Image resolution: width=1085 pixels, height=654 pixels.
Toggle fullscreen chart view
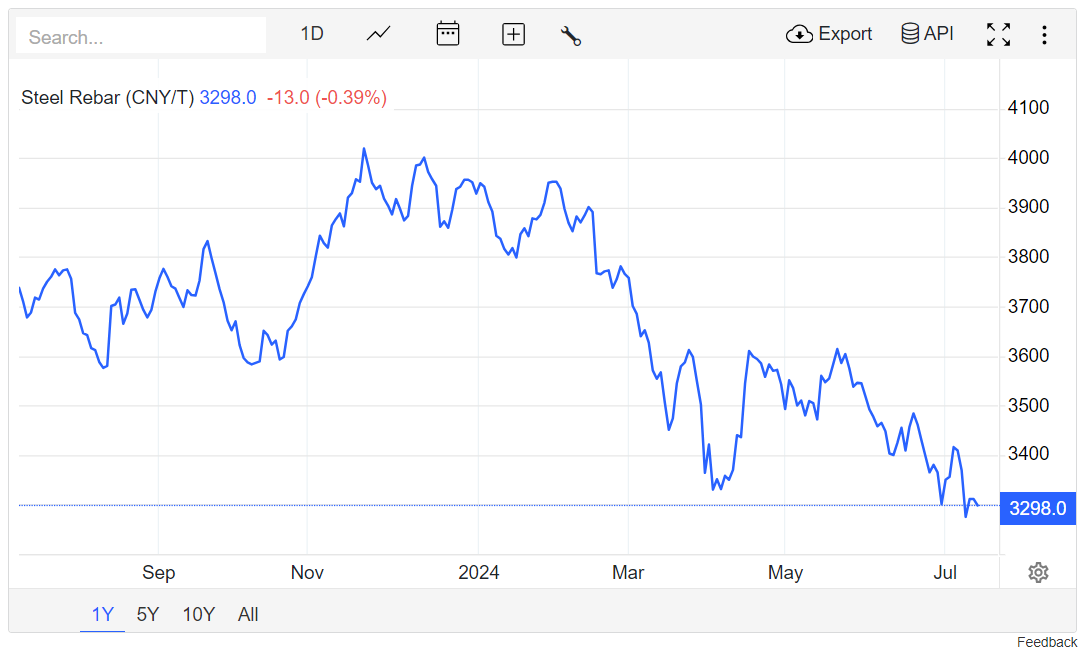click(998, 35)
